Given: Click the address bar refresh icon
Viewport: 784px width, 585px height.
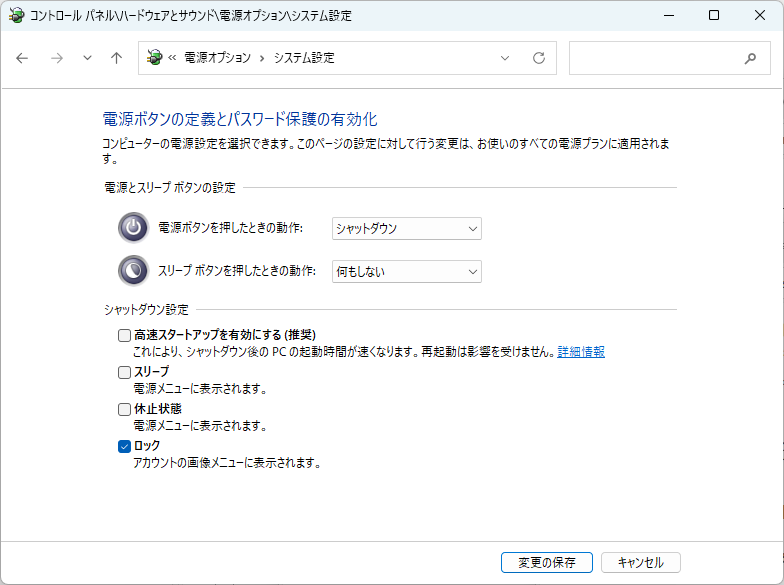Looking at the screenshot, I should pos(539,58).
